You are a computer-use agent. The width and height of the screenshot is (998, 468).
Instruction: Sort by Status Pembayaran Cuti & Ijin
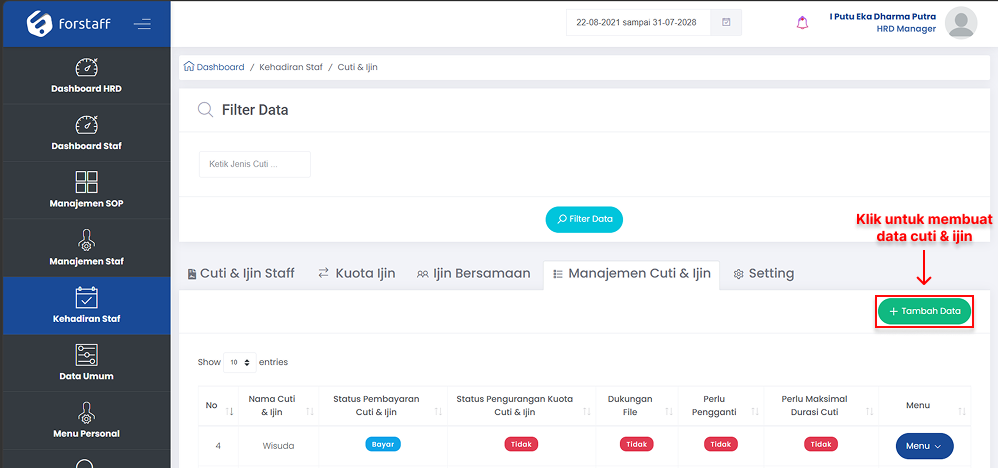click(x=383, y=406)
